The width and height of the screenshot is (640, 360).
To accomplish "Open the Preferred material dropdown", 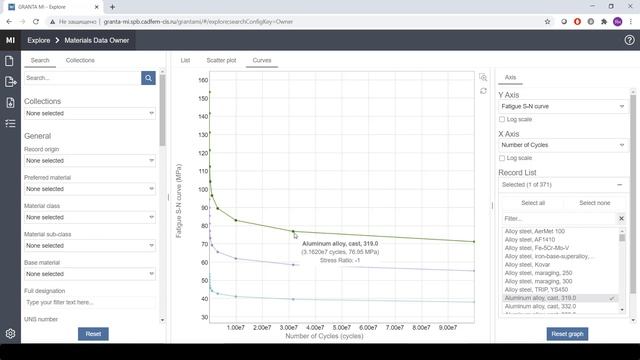I will (90, 189).
